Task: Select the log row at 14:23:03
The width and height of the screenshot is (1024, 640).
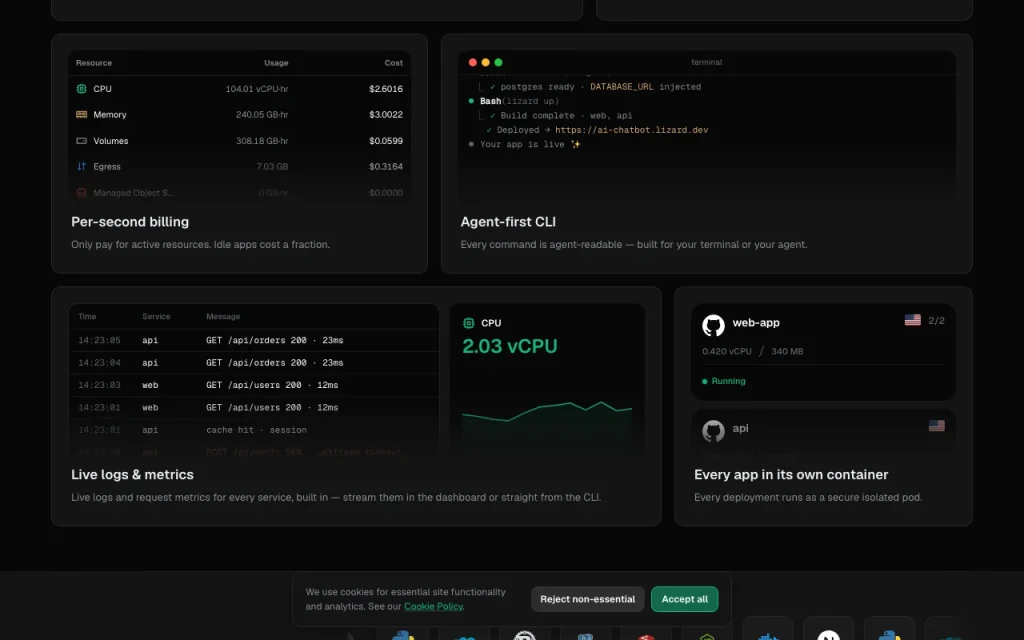Action: coord(254,385)
